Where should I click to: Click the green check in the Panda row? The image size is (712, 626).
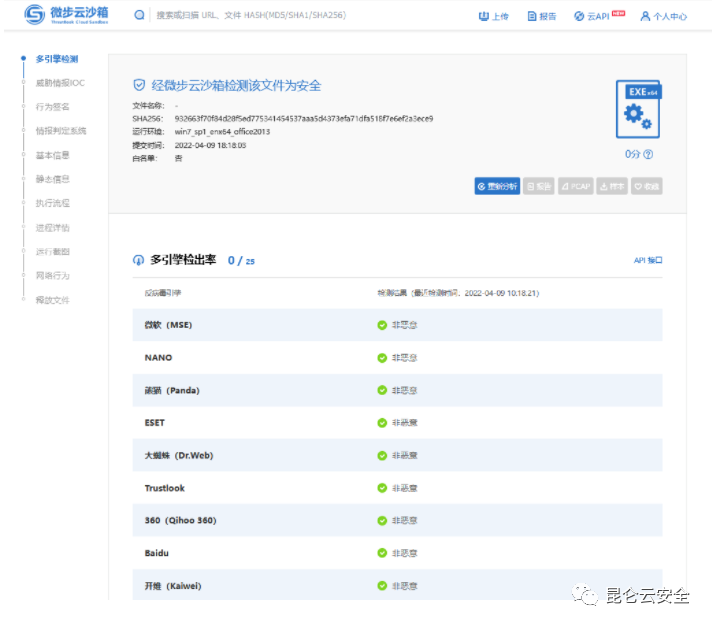coord(382,390)
